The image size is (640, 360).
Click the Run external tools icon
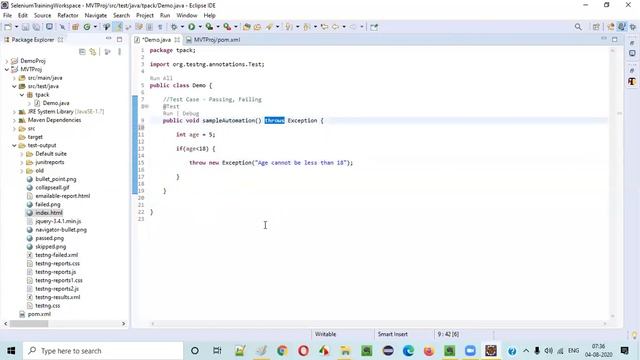point(227,27)
